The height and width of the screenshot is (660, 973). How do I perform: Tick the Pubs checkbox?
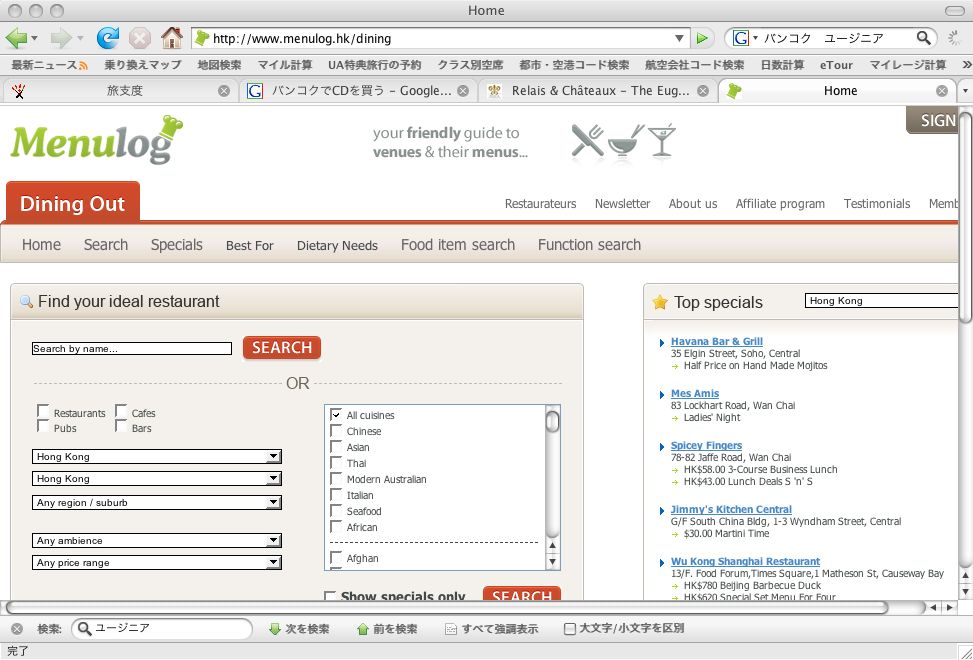click(43, 426)
